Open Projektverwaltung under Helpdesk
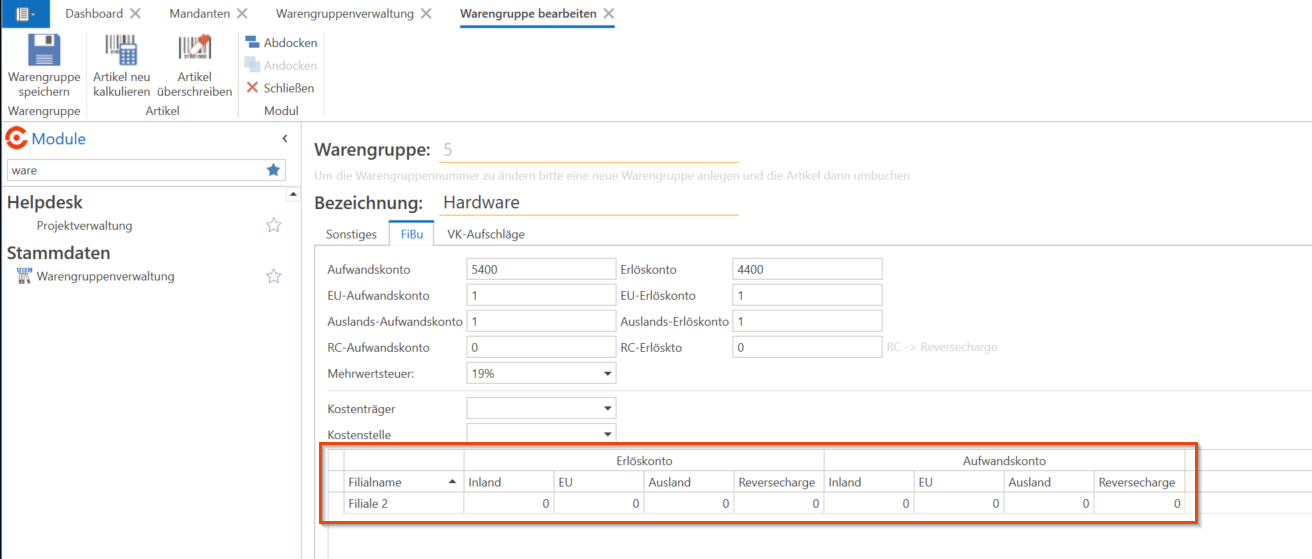 click(x=84, y=226)
